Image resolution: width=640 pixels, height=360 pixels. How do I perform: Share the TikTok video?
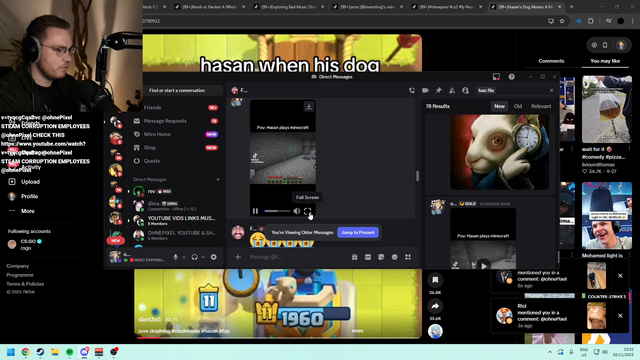[435, 306]
